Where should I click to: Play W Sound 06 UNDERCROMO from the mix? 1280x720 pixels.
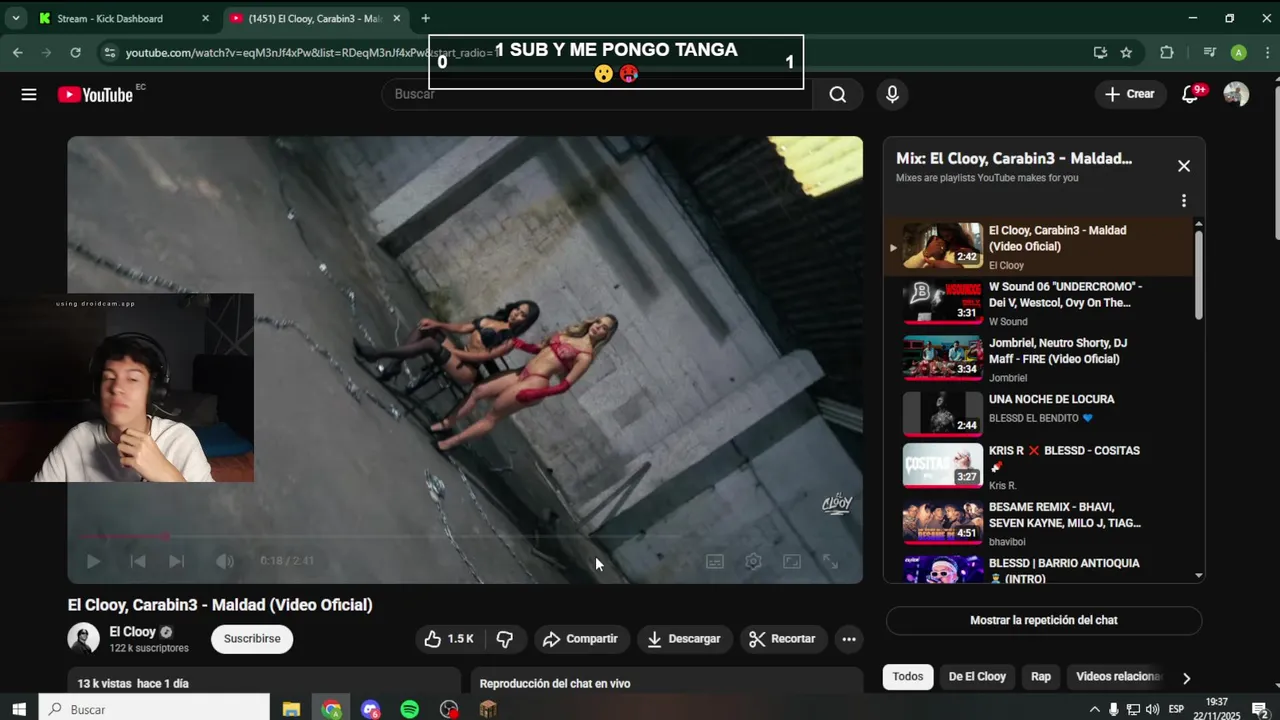point(1040,303)
